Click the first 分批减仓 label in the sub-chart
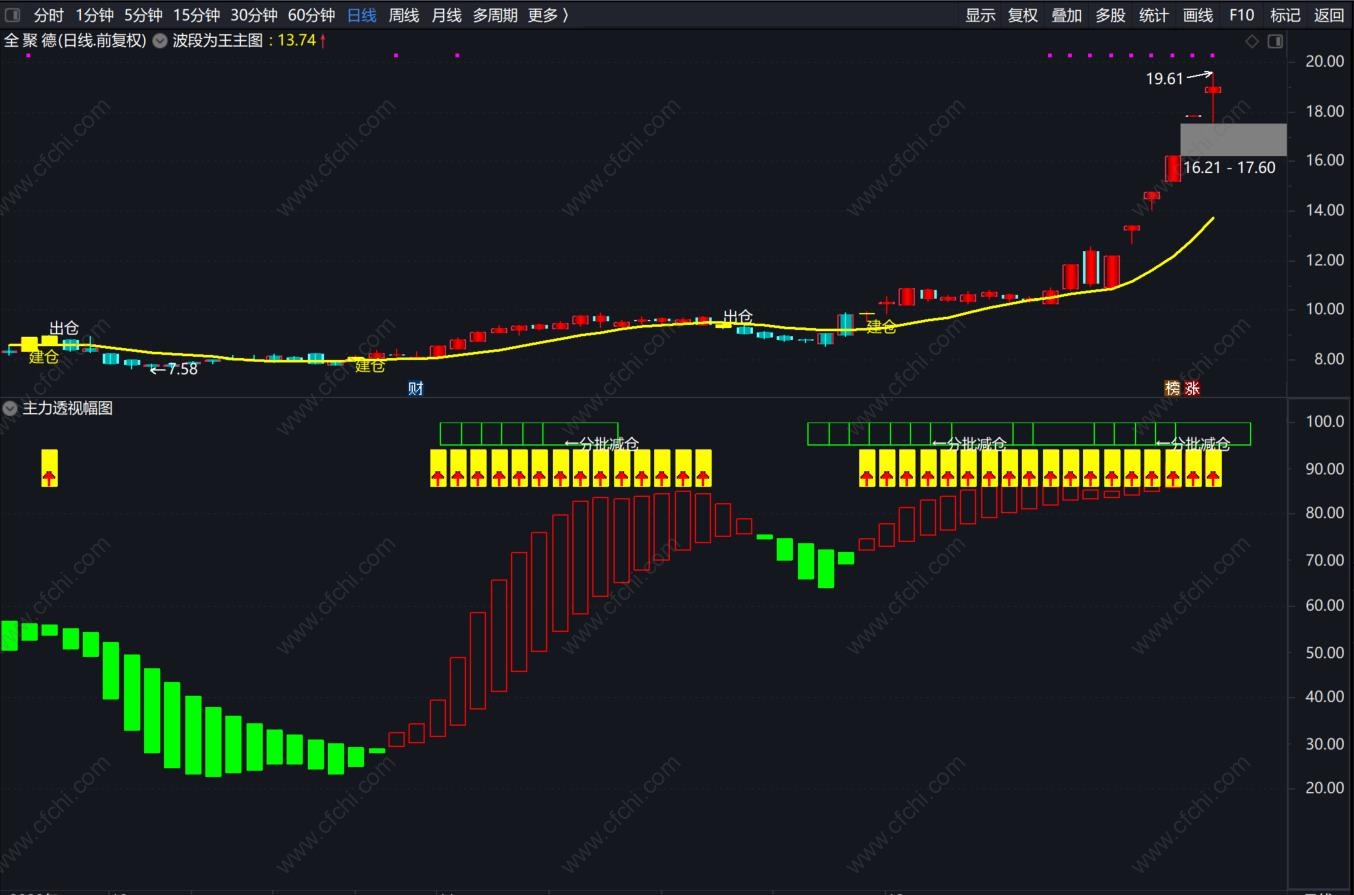Viewport: 1354px width, 895px height. [601, 444]
